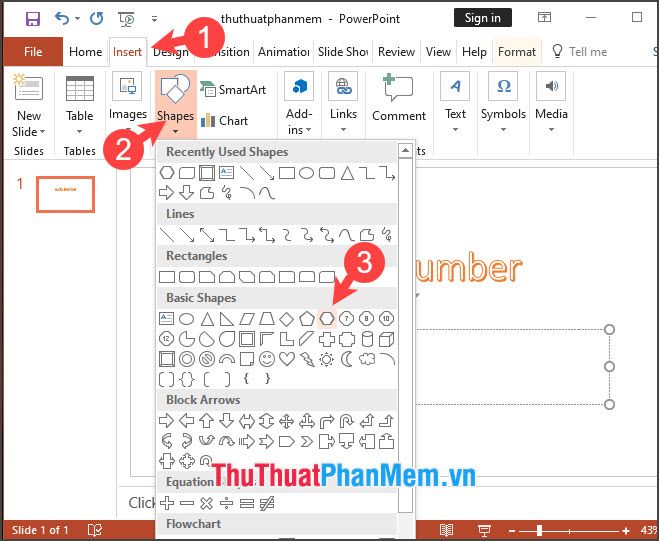This screenshot has height=541, width=659.
Task: Select the Regular Pentagon shape
Action: click(307, 319)
